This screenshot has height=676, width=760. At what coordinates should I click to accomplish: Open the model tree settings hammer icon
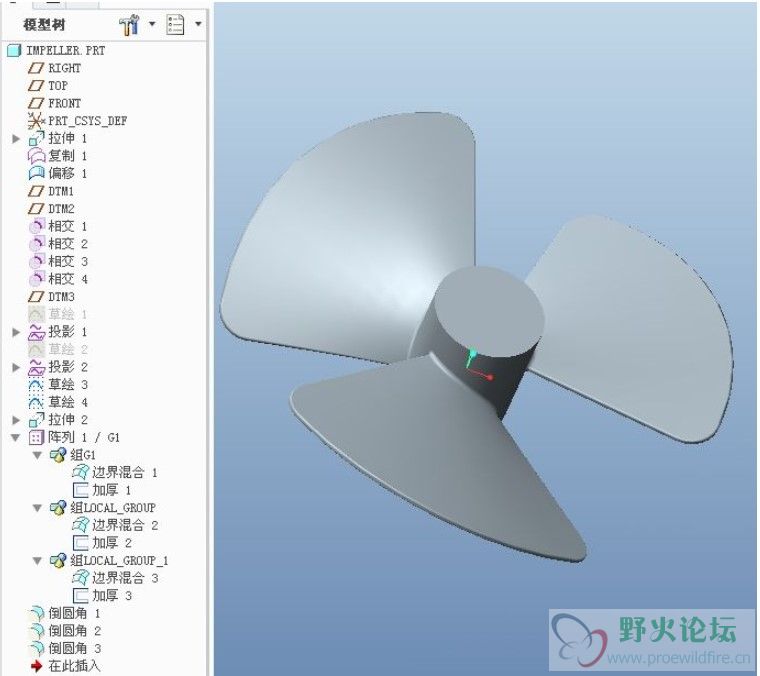[129, 25]
